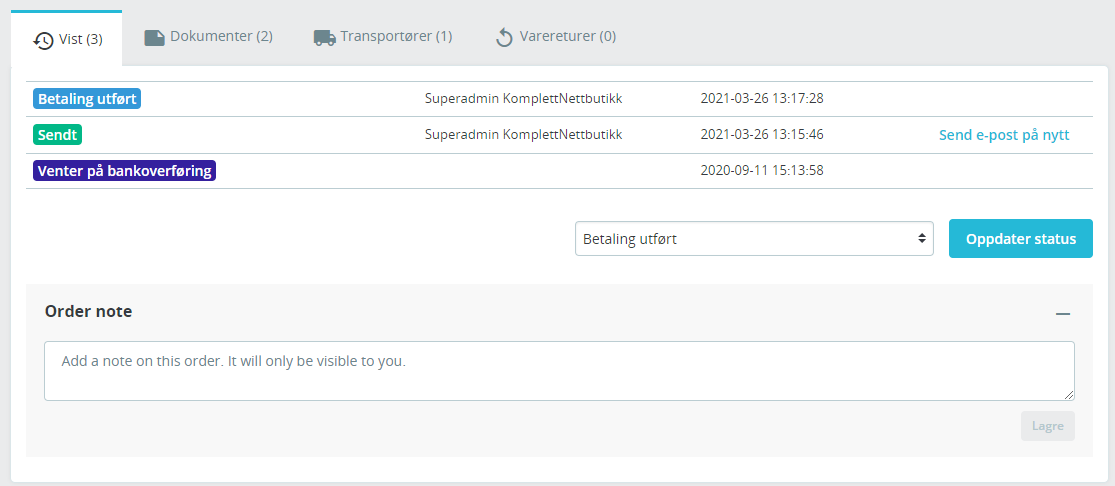Select the Vist (3) tab
The image size is (1115, 486).
click(x=67, y=38)
